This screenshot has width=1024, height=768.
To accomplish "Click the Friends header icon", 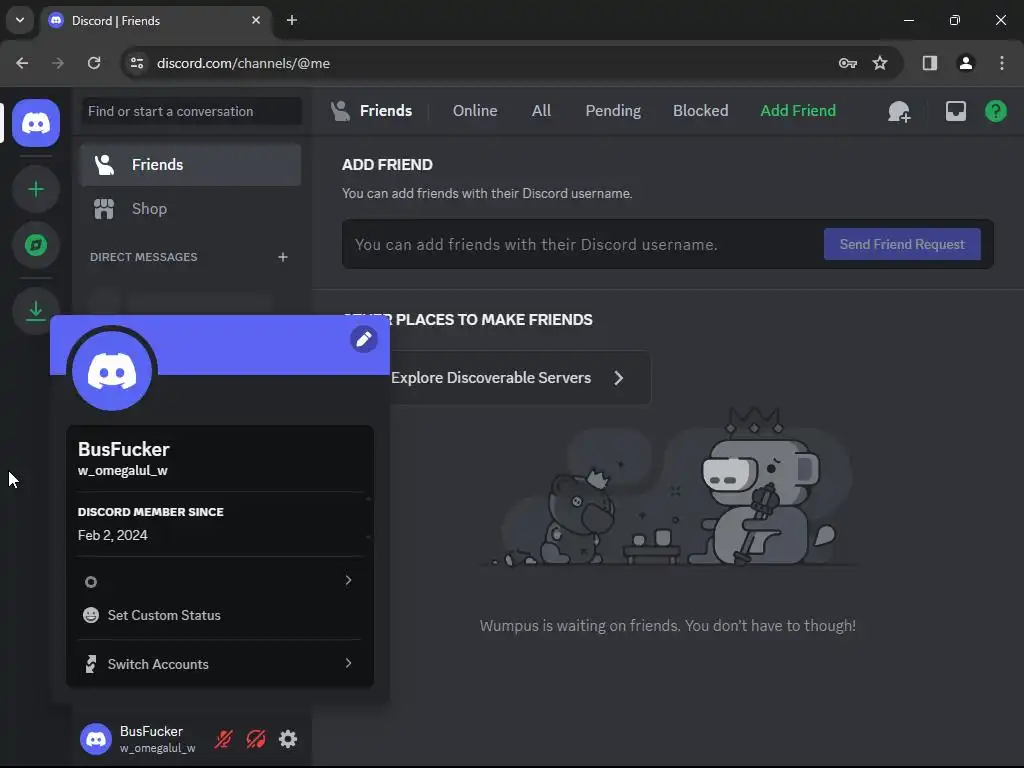I will [x=340, y=111].
